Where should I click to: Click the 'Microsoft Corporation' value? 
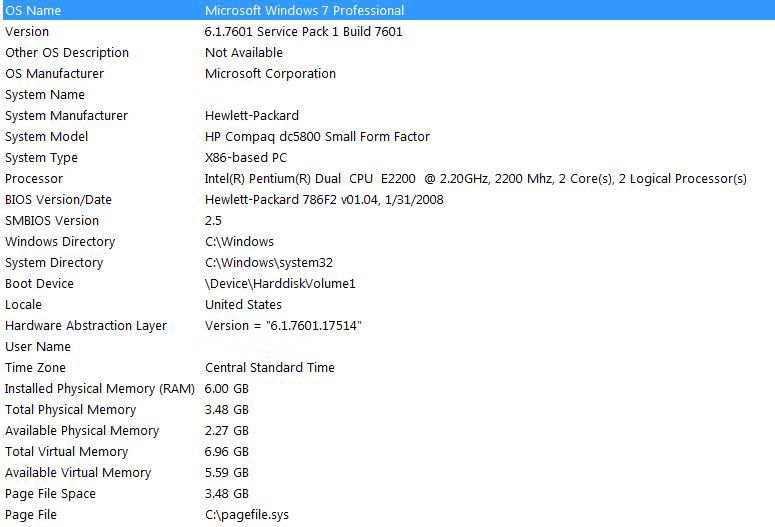[270, 74]
